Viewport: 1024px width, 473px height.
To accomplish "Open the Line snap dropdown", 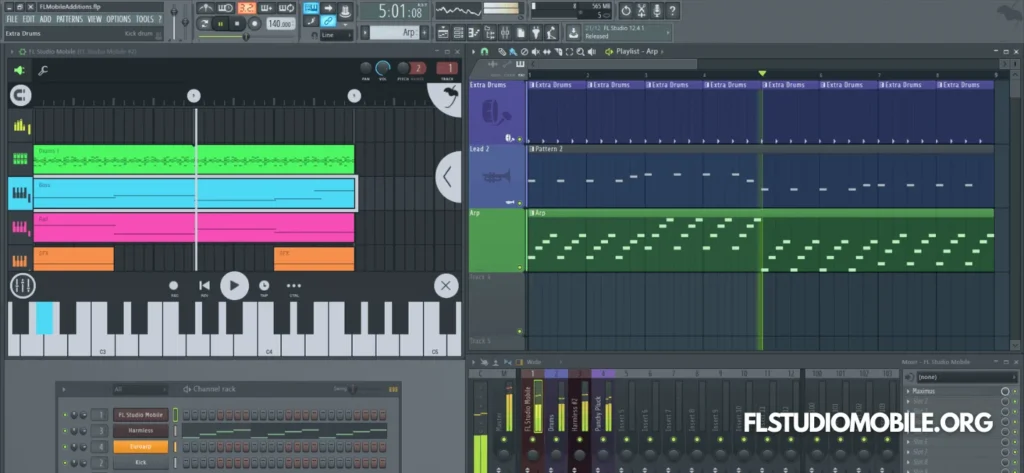I will tap(336, 35).
